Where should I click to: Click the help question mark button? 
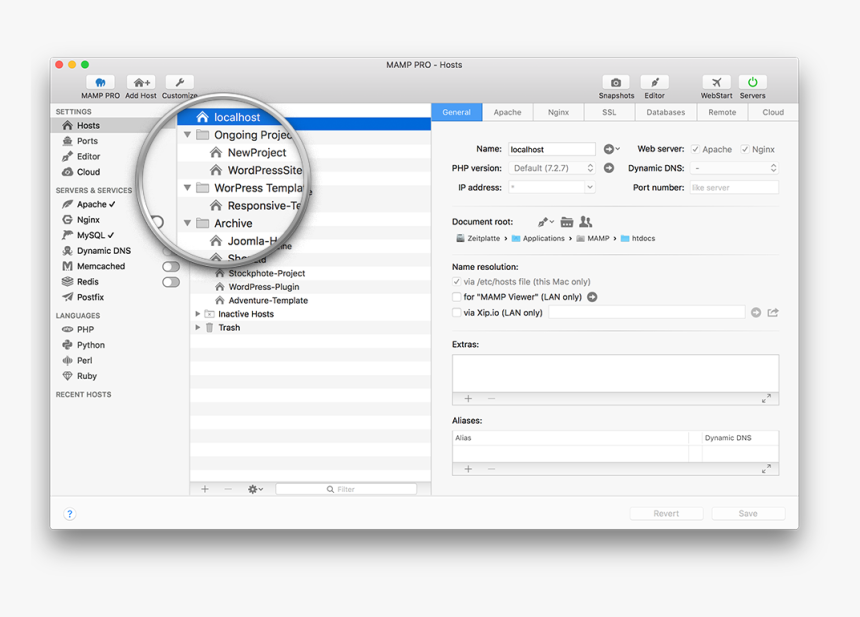(x=70, y=514)
